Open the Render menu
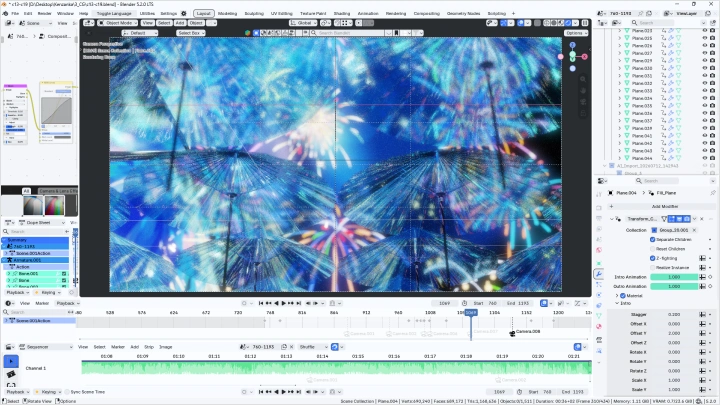Screen dimensions: 720x405 click(x=45, y=13)
